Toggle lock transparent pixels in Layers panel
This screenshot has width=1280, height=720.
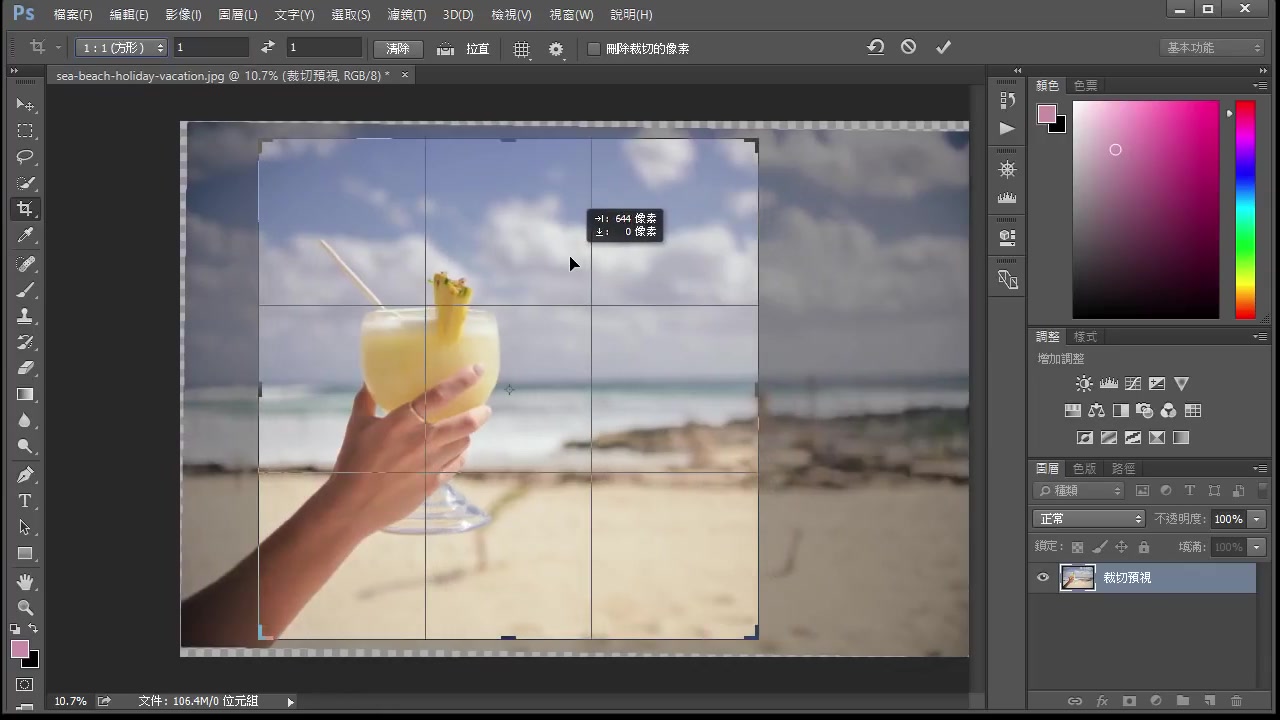[1077, 546]
